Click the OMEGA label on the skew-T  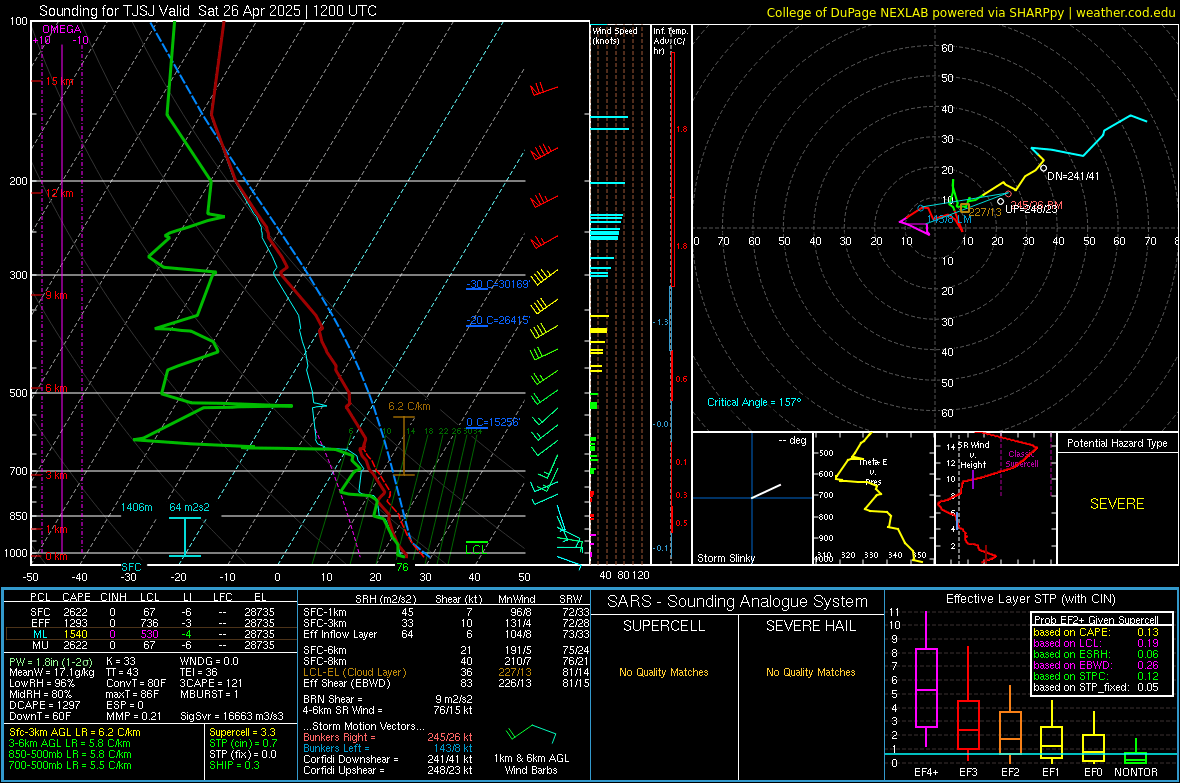62,29
